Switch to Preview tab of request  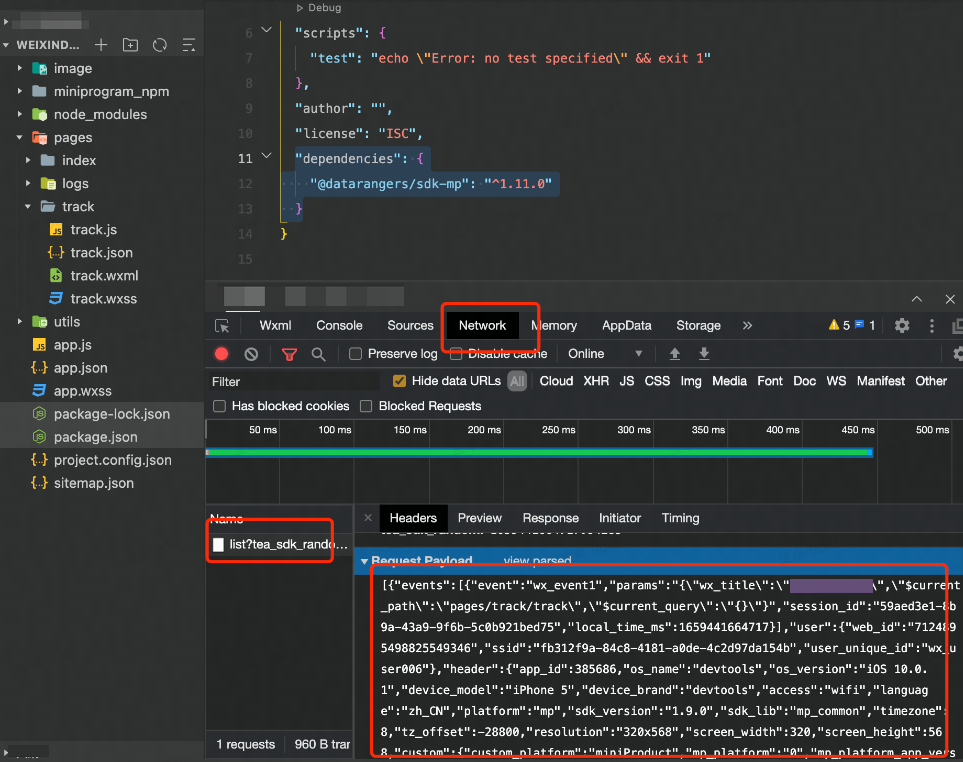pyautogui.click(x=480, y=518)
